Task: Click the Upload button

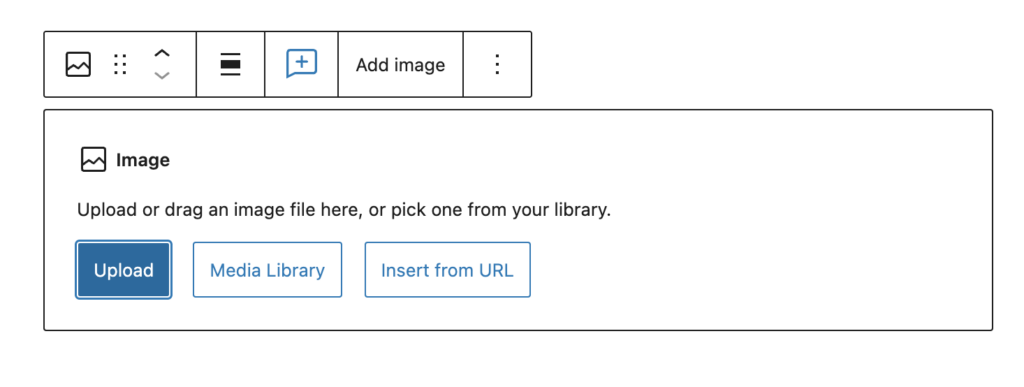Action: click(x=123, y=270)
